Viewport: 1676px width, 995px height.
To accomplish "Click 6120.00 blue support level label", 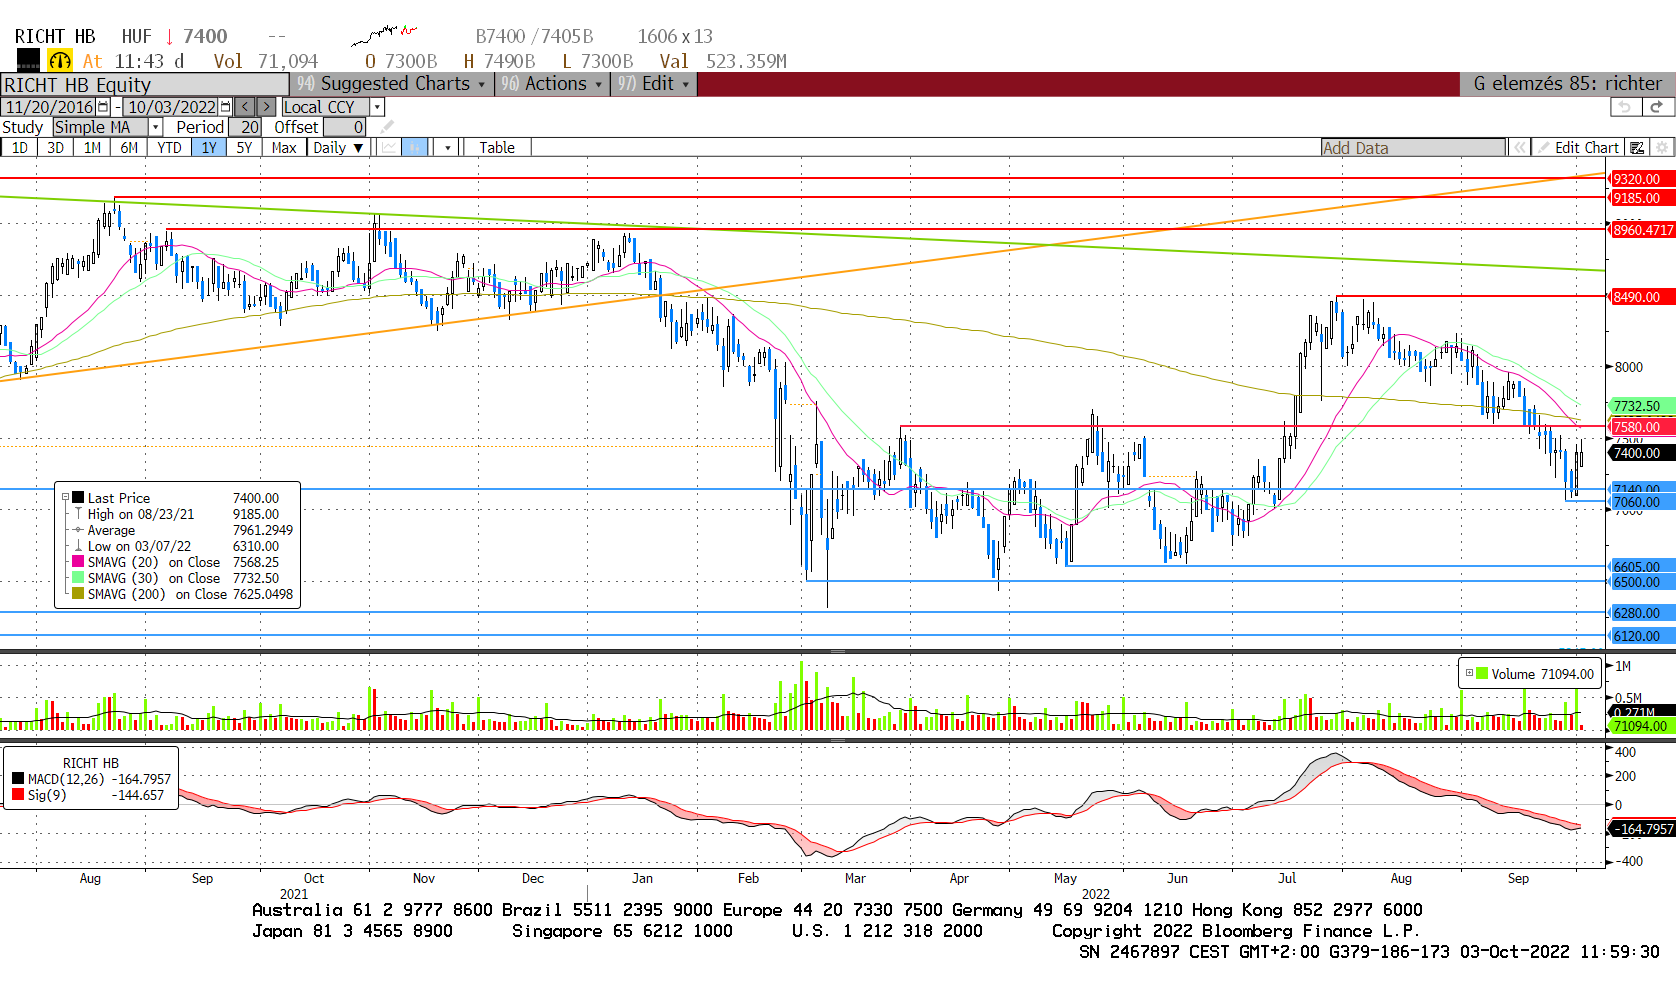I will pos(1641,636).
